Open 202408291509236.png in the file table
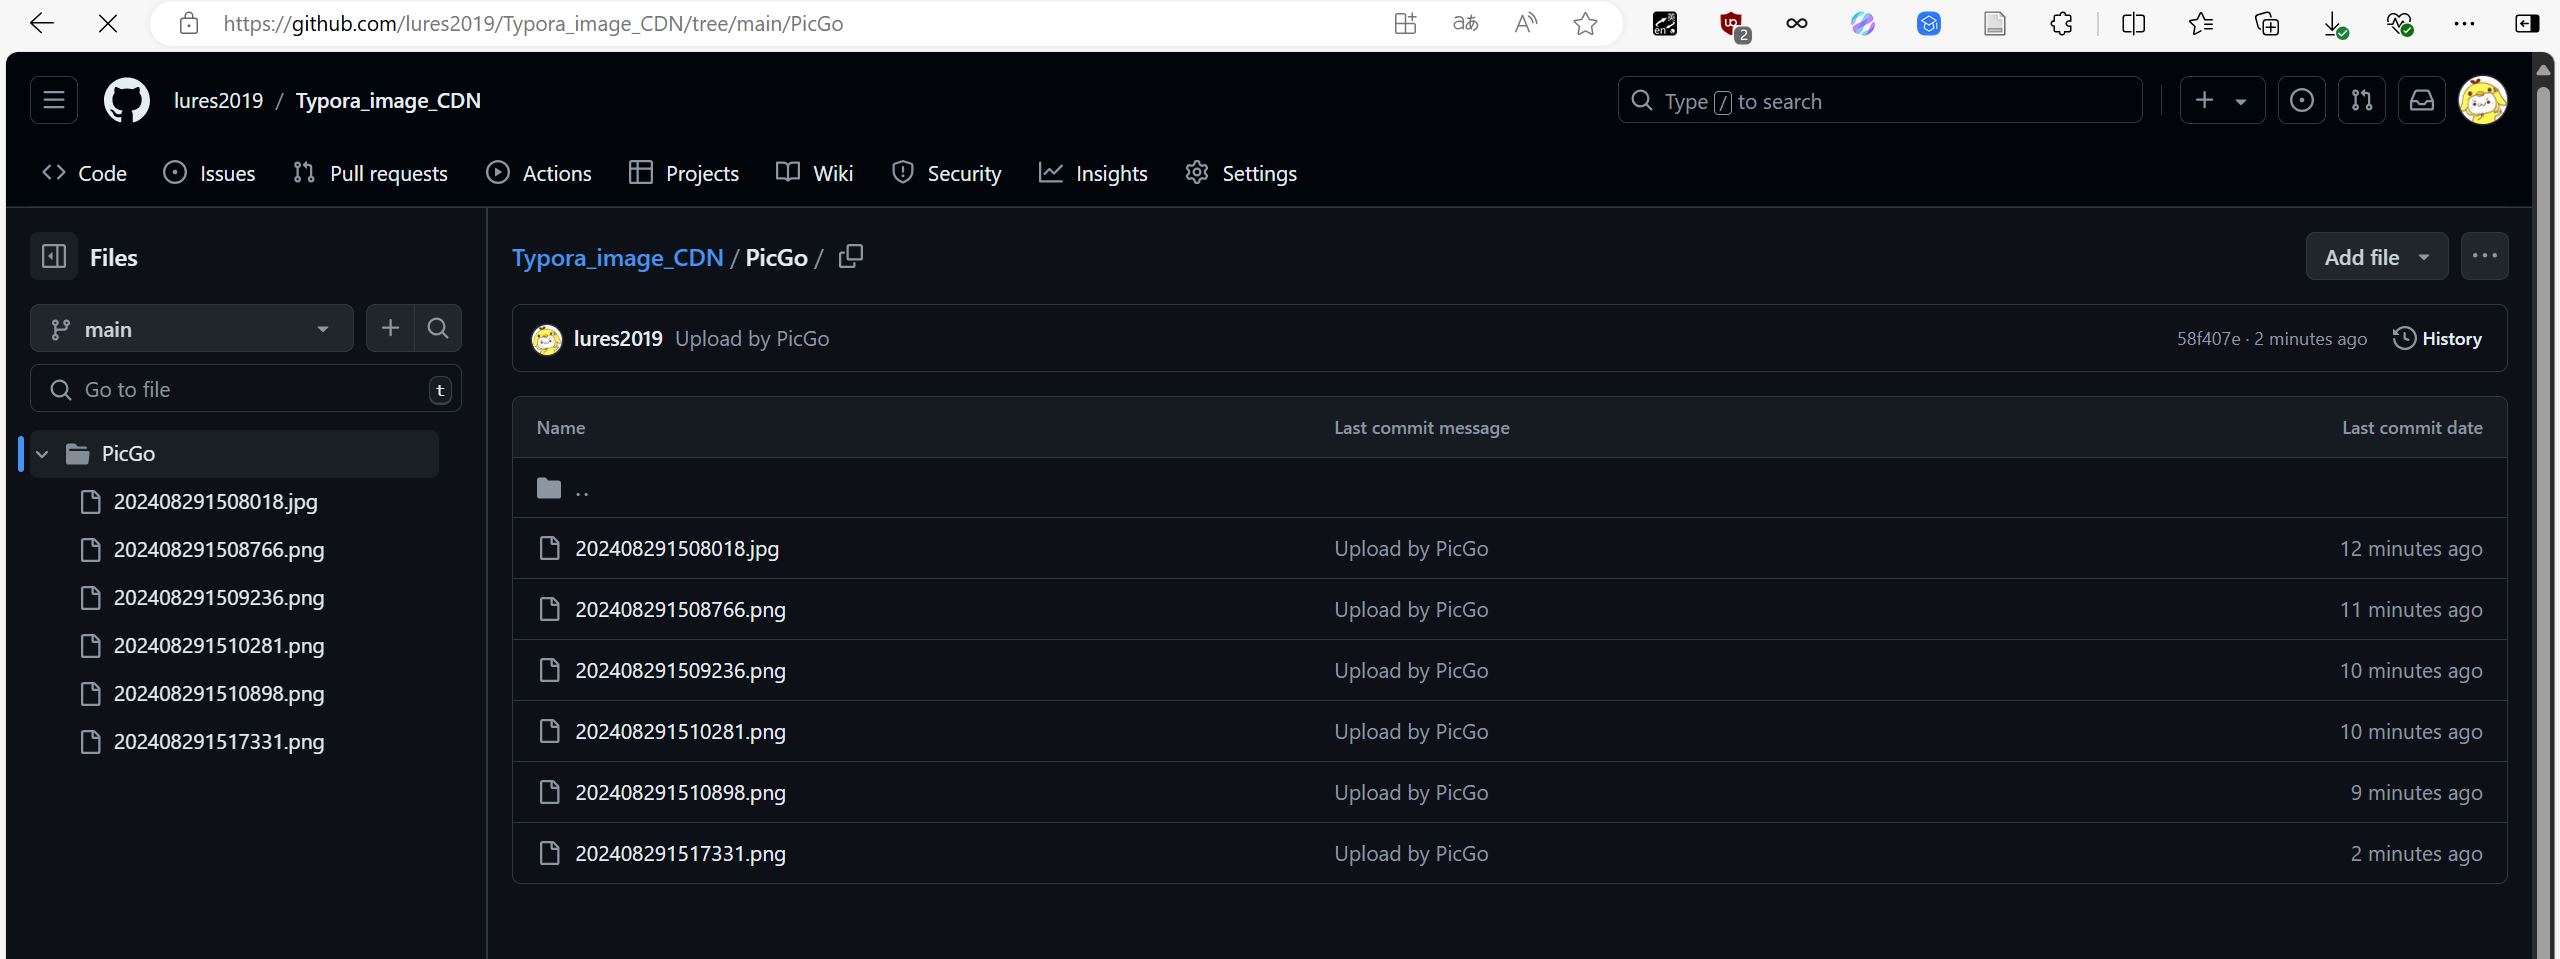2560x959 pixels. (680, 671)
